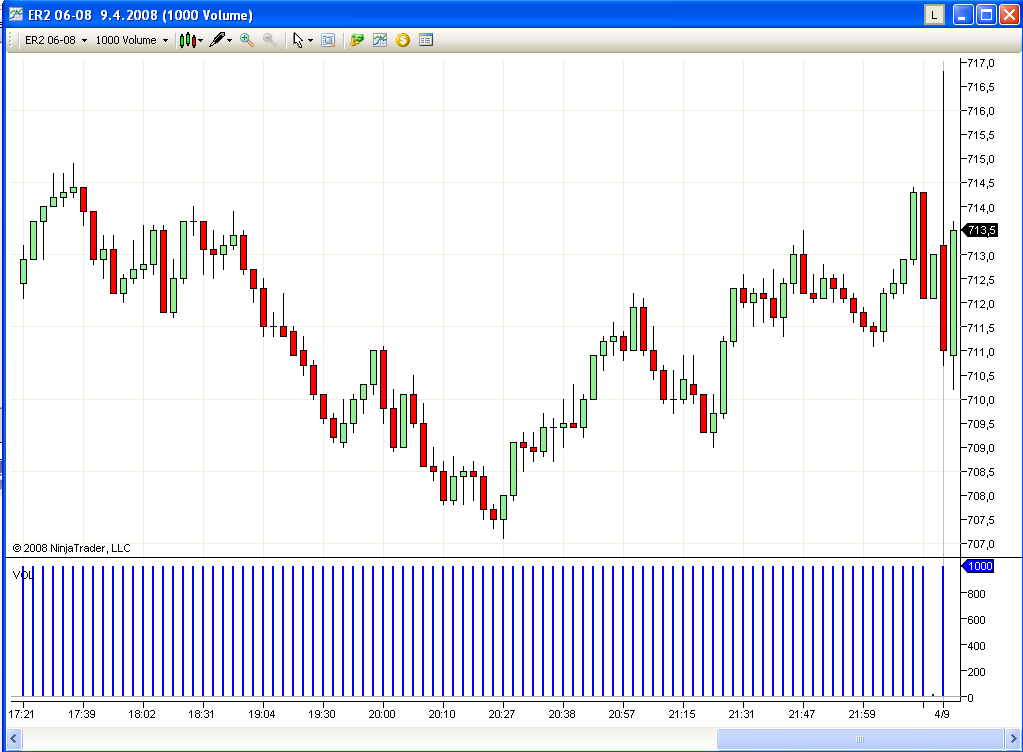This screenshot has height=752, width=1023.
Task: Click the horizontal scrollbar right arrow
Action: 1013,739
